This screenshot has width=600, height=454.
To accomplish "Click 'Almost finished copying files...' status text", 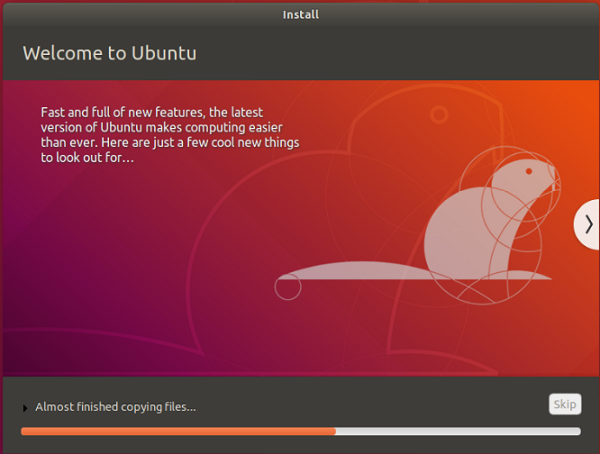I will [x=116, y=407].
